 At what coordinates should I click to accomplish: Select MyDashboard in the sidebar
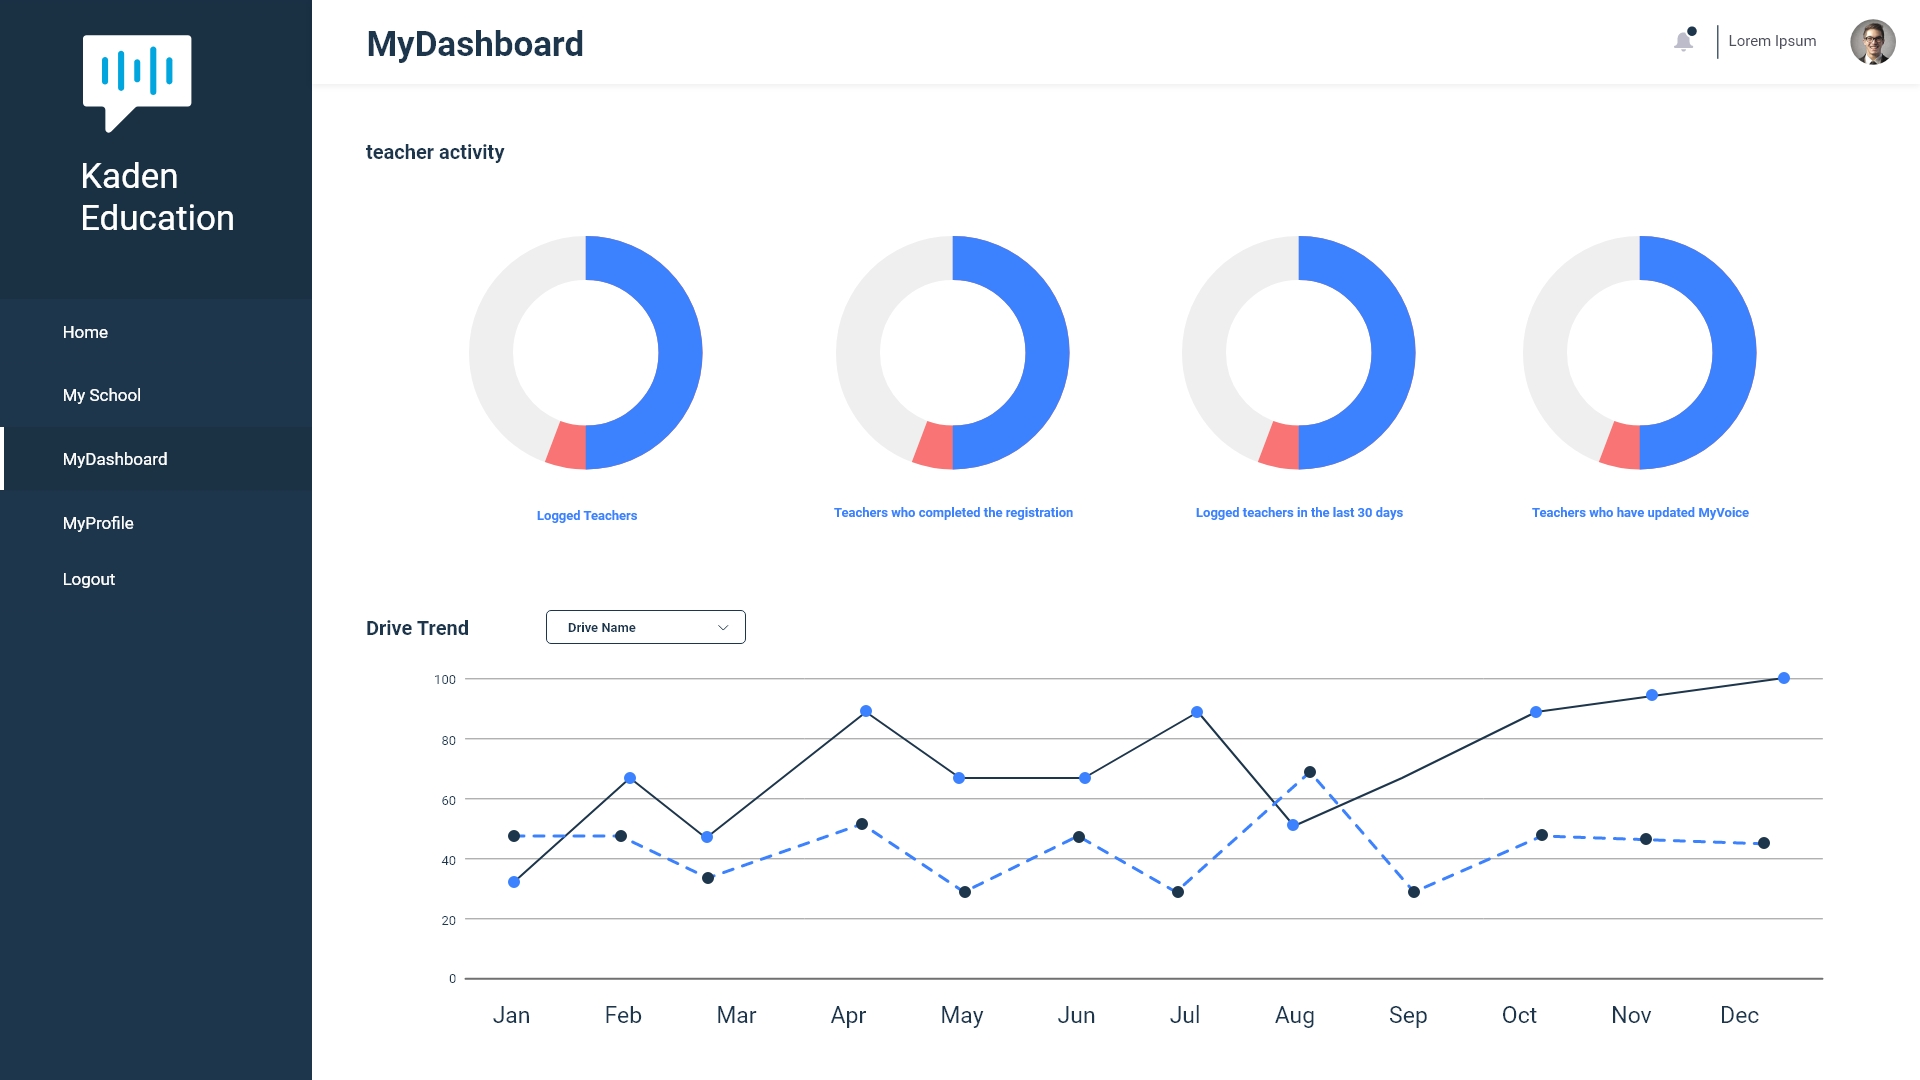[x=115, y=459]
